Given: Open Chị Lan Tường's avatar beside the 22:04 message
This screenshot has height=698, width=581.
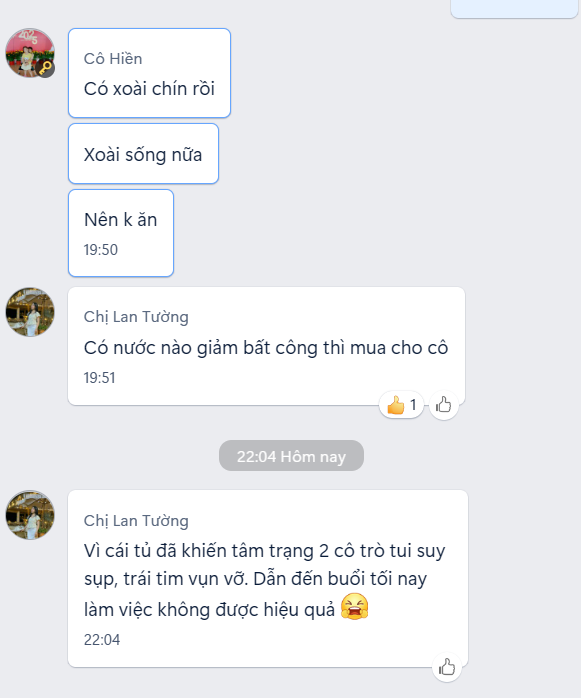Looking at the screenshot, I should point(30,515).
